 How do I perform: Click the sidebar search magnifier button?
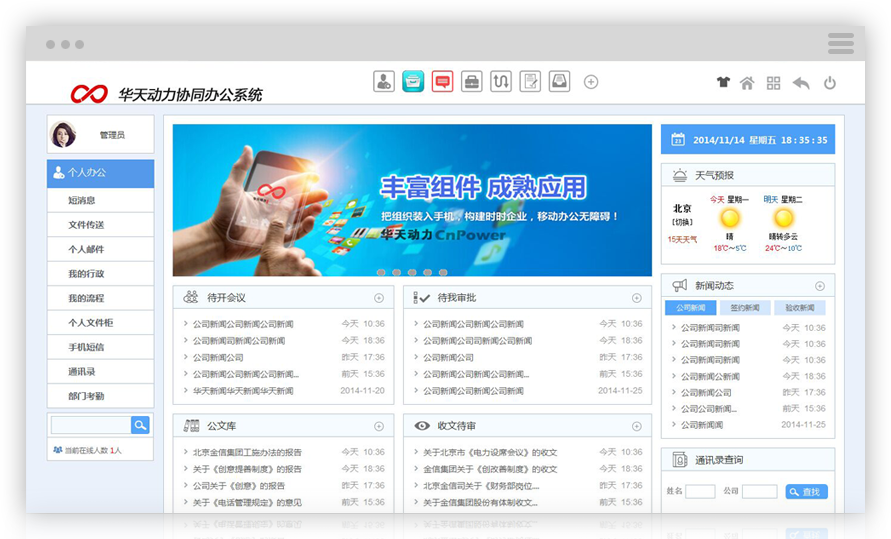tap(140, 425)
